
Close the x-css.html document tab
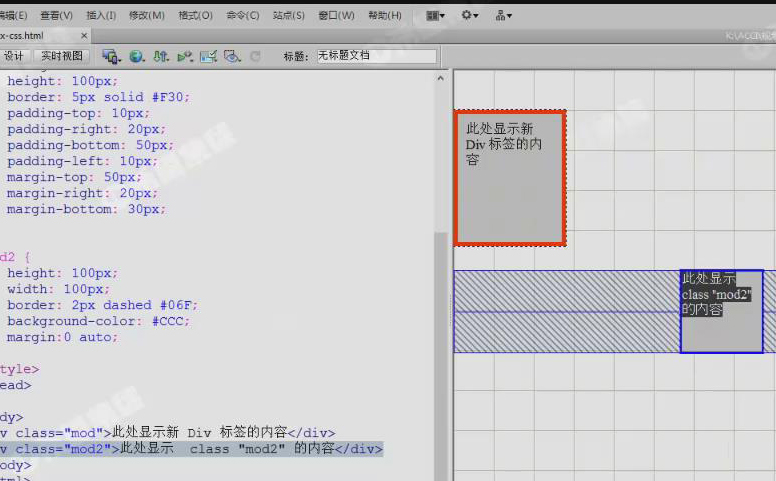click(x=84, y=35)
